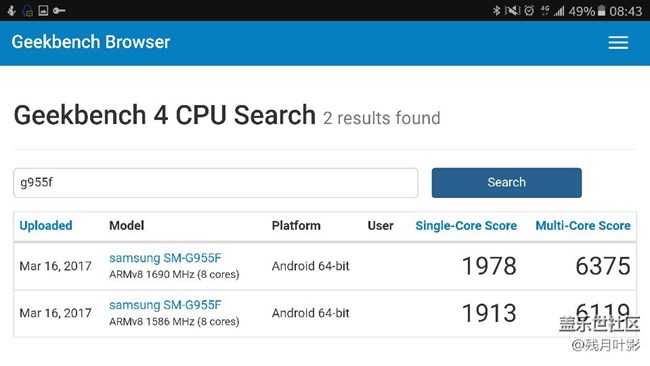Screen dimensions: 650x366
Task: Focus the search field containing g955f
Action: pyautogui.click(x=216, y=182)
